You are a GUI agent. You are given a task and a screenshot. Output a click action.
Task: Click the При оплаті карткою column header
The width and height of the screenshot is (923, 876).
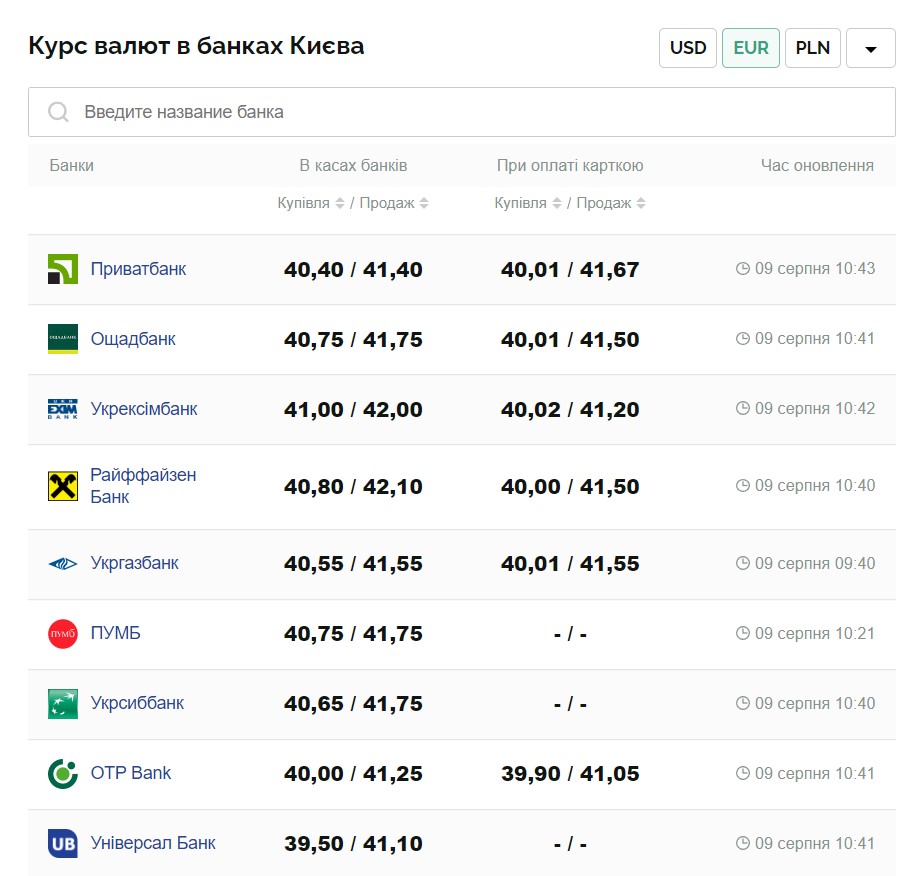pos(570,165)
